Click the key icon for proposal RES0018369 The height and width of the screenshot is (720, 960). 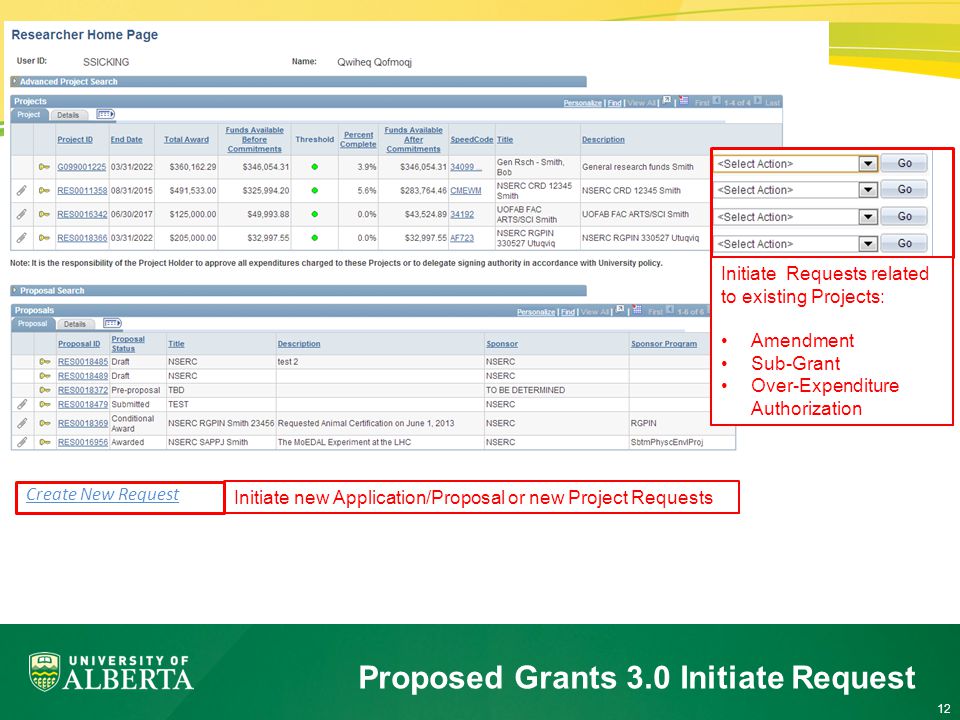click(45, 423)
